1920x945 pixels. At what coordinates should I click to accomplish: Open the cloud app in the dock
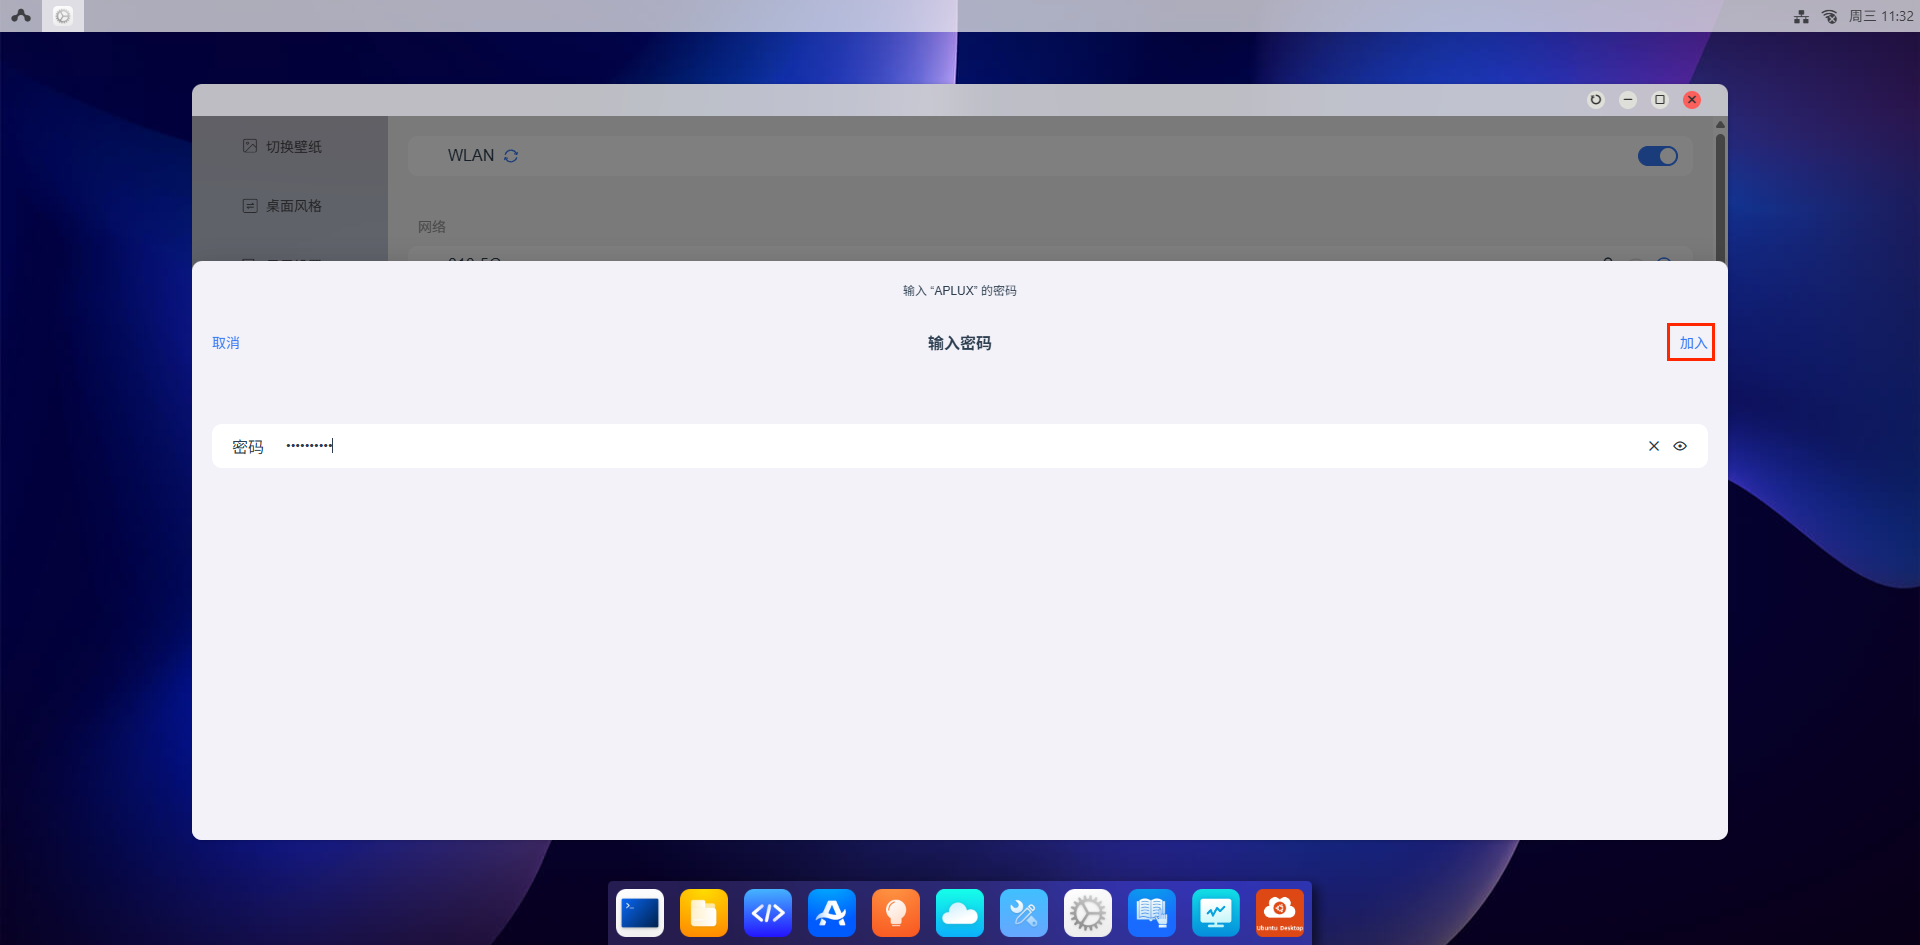coord(960,913)
